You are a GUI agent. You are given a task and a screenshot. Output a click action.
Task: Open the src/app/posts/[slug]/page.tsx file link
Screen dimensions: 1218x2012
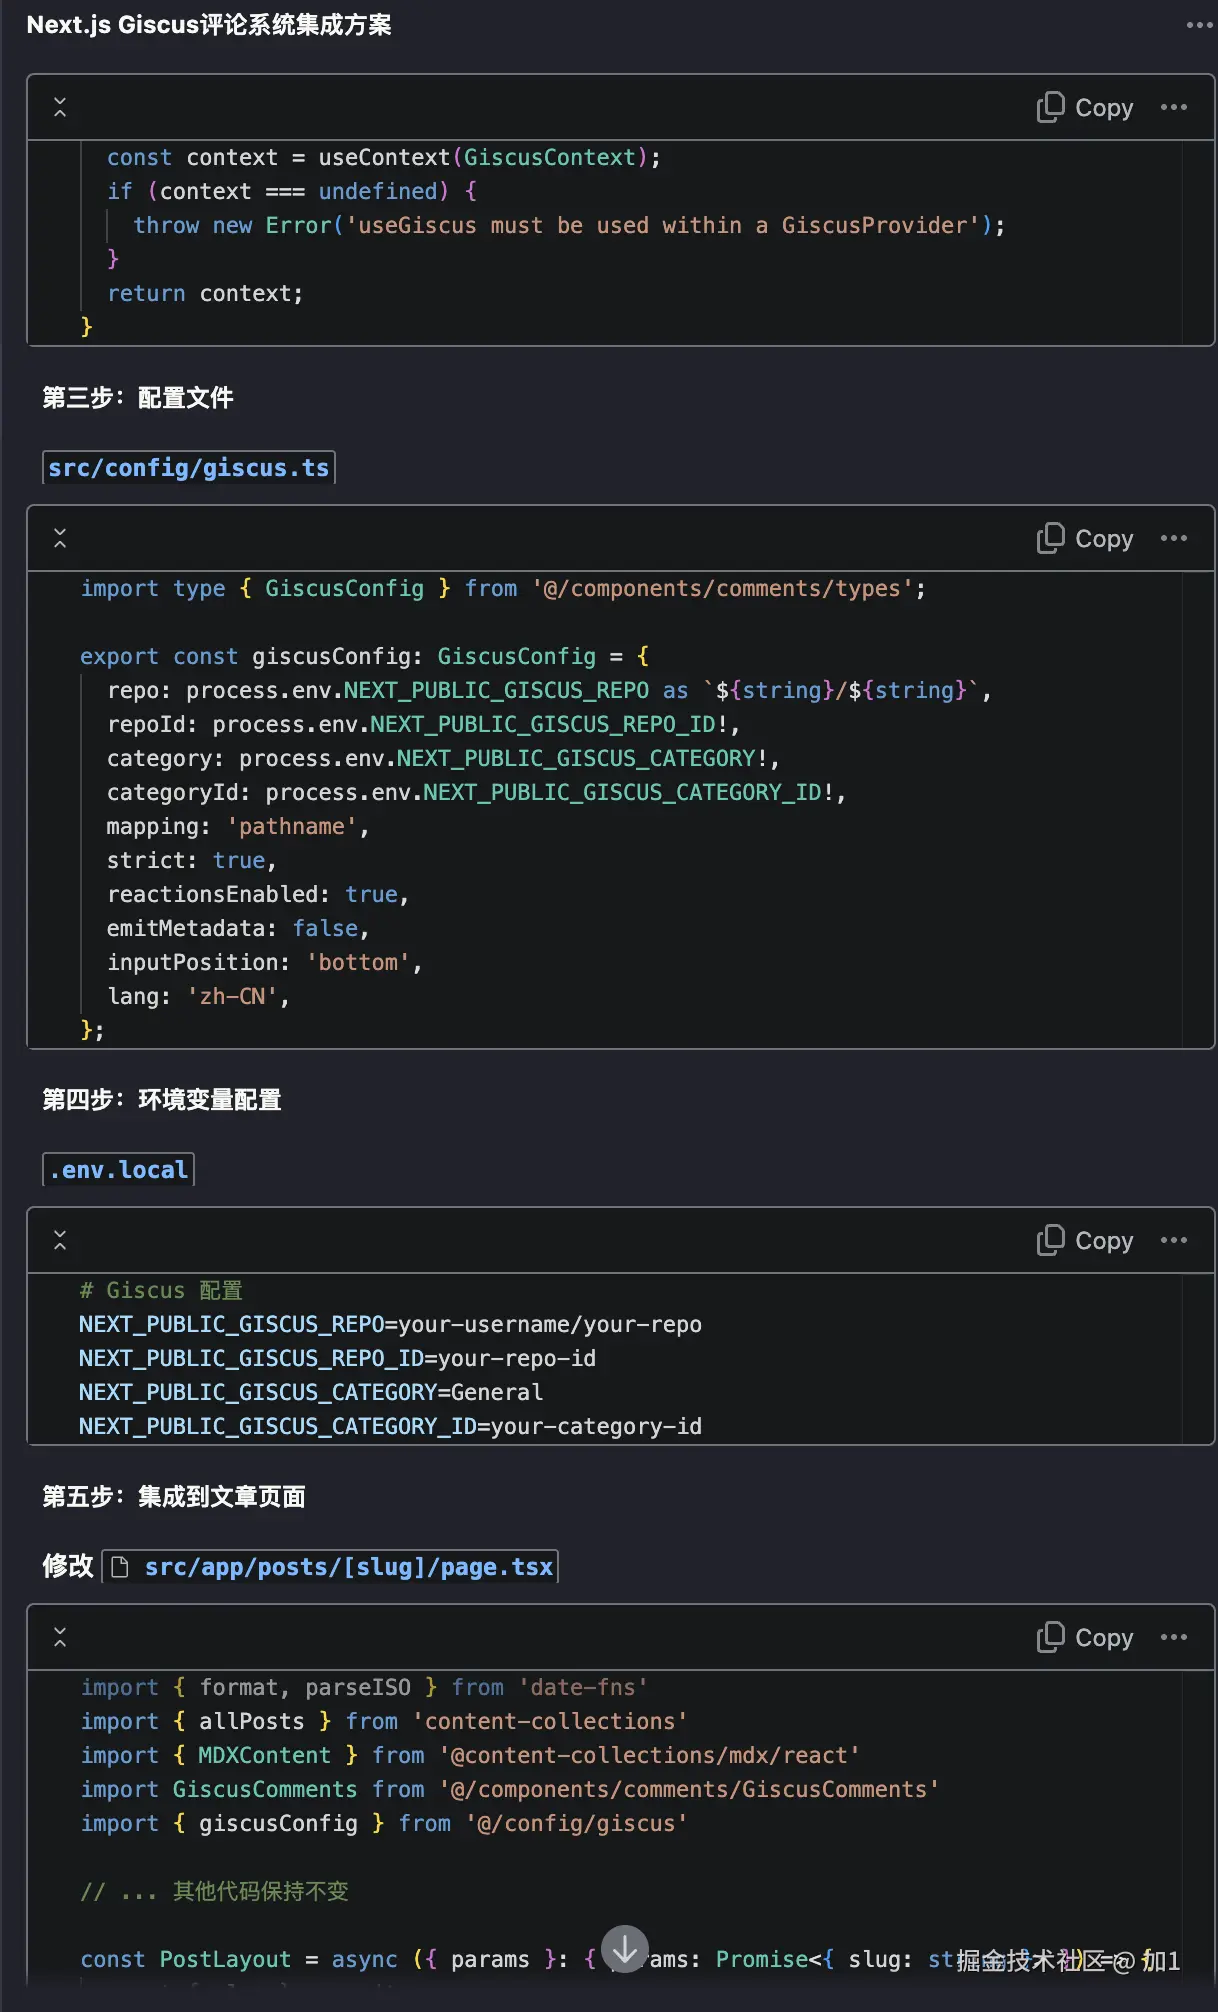click(348, 1567)
